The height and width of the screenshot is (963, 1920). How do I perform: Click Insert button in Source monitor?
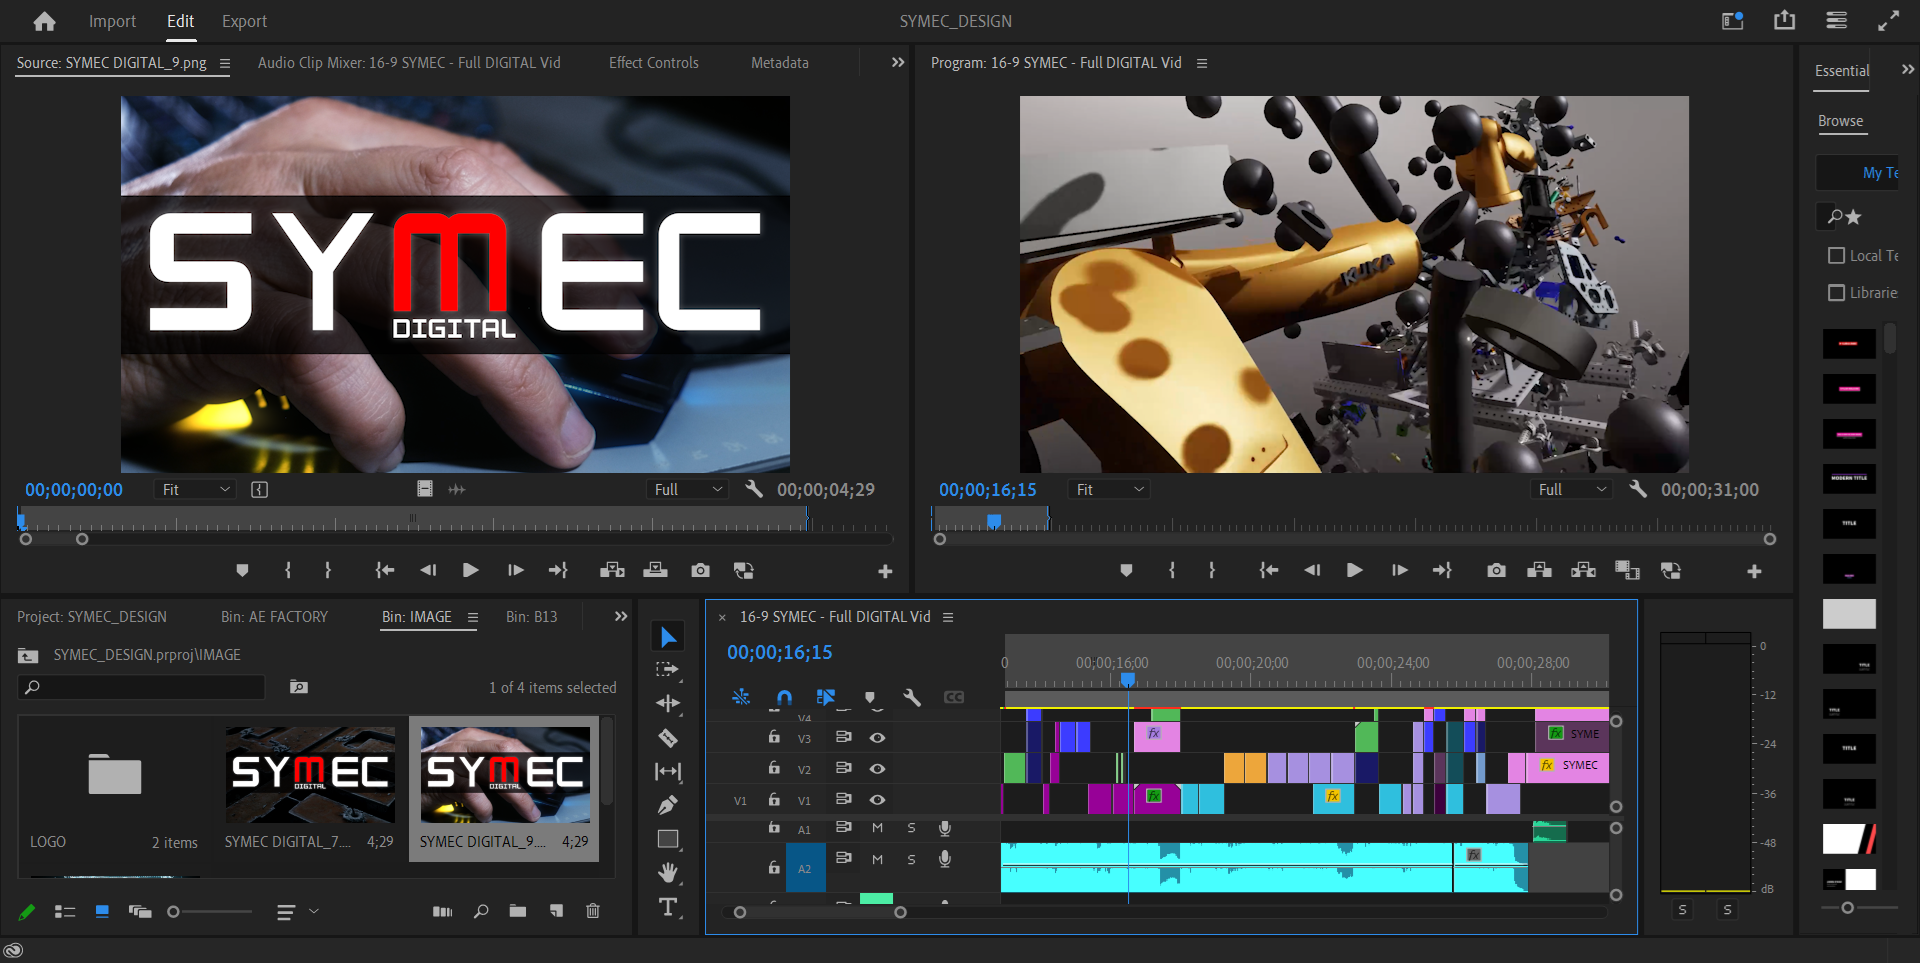[x=612, y=570]
